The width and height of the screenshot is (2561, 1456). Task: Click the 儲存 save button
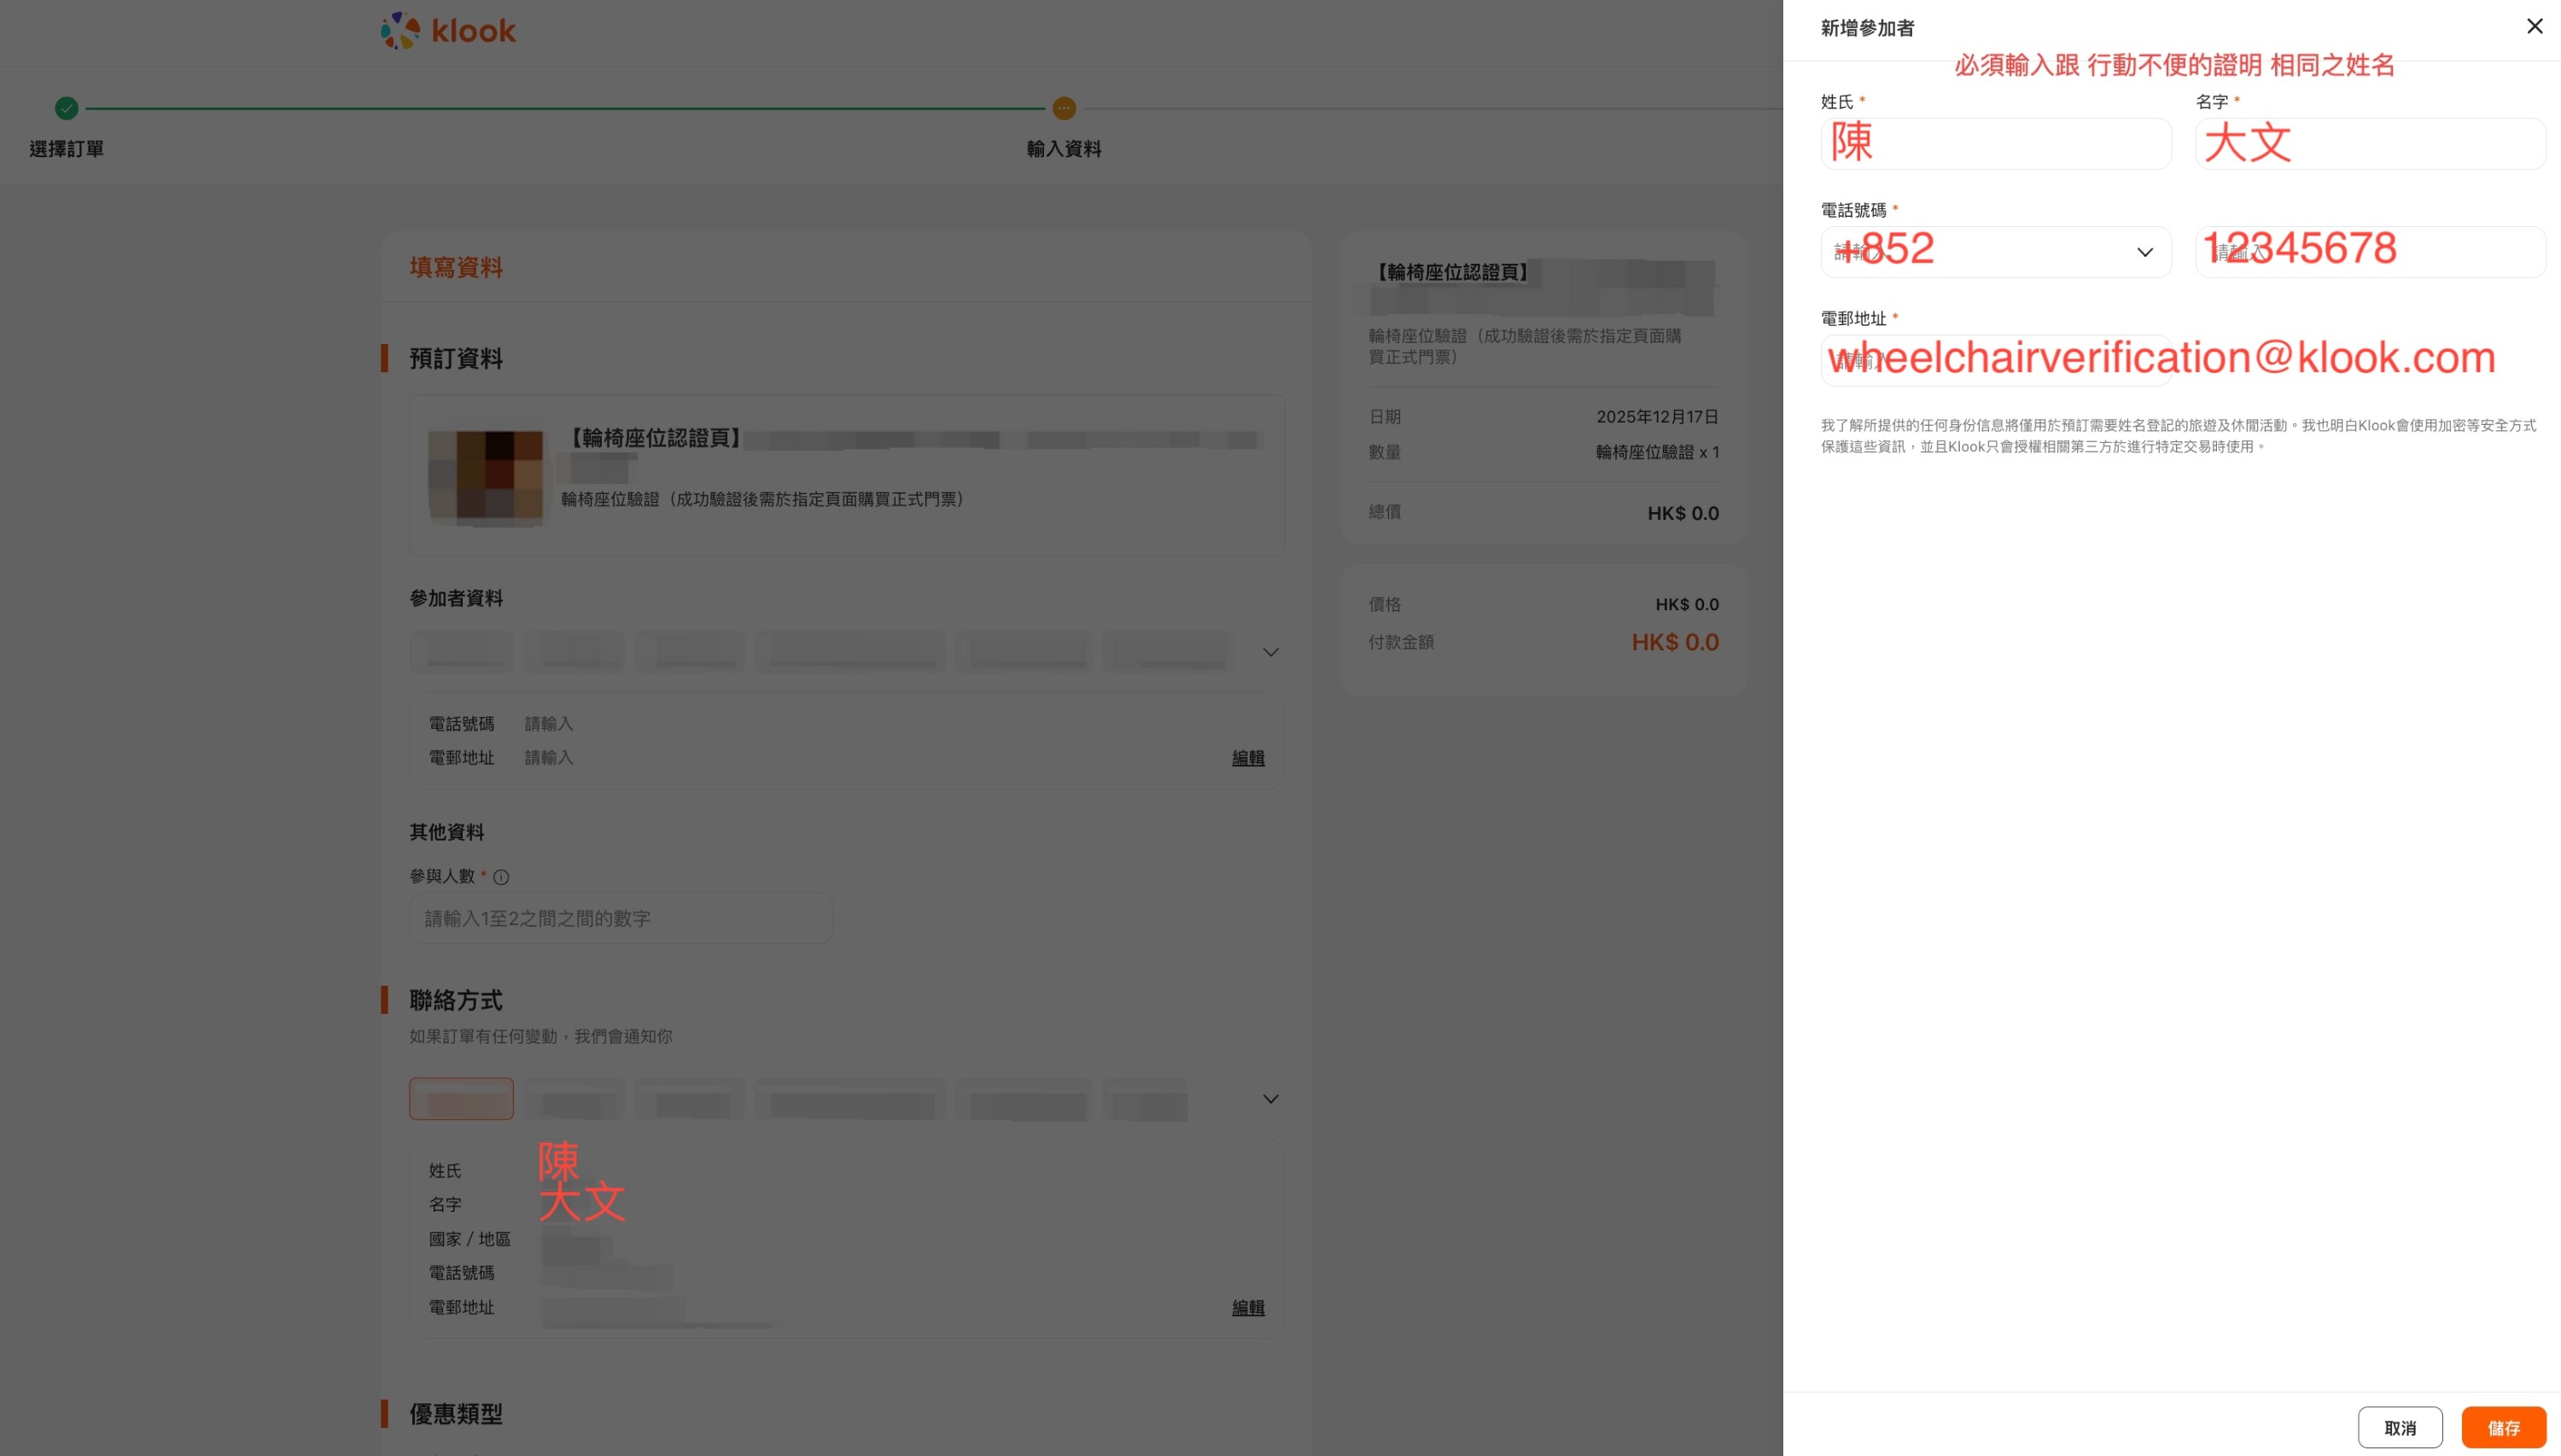(x=2503, y=1427)
